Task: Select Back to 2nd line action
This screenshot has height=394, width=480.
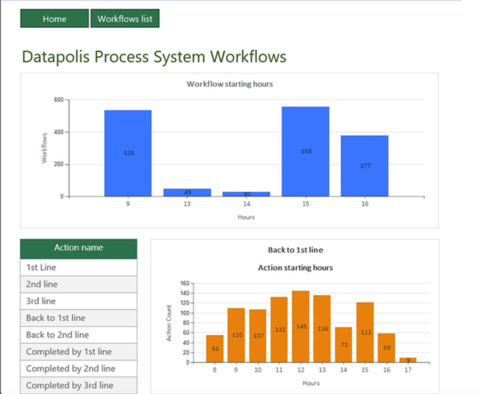Action: coord(79,335)
